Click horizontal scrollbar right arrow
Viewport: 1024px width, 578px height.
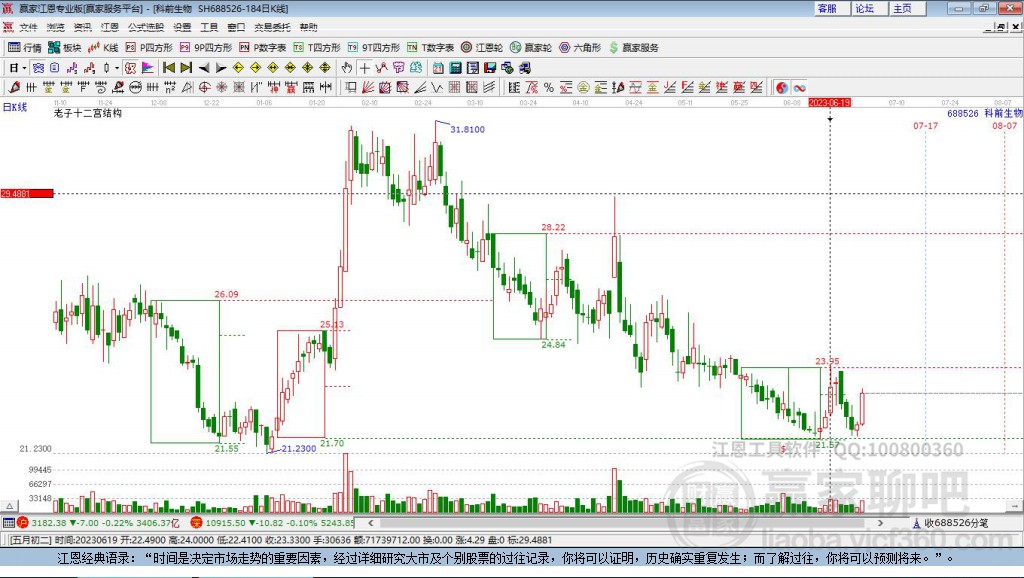[x=880, y=522]
